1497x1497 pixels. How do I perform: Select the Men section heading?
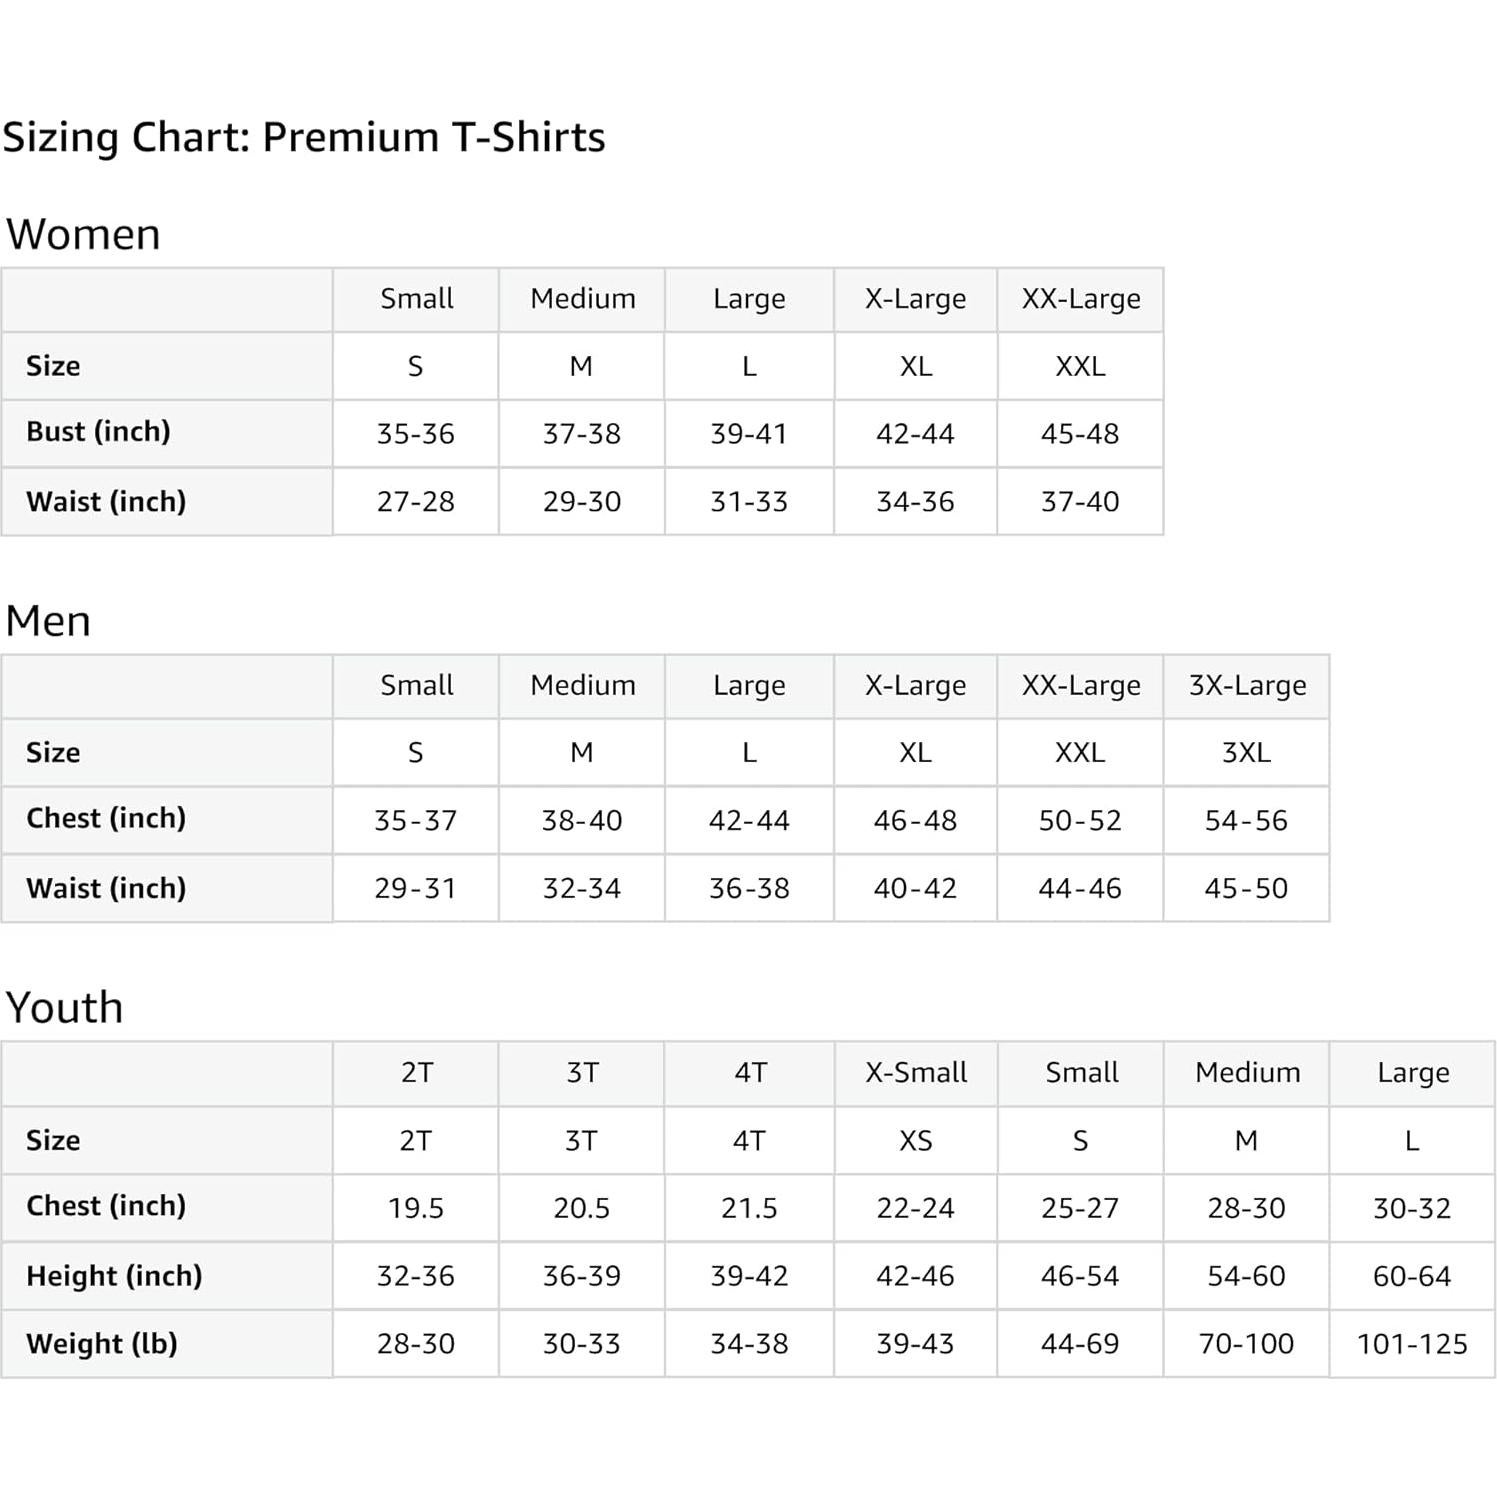coord(48,621)
